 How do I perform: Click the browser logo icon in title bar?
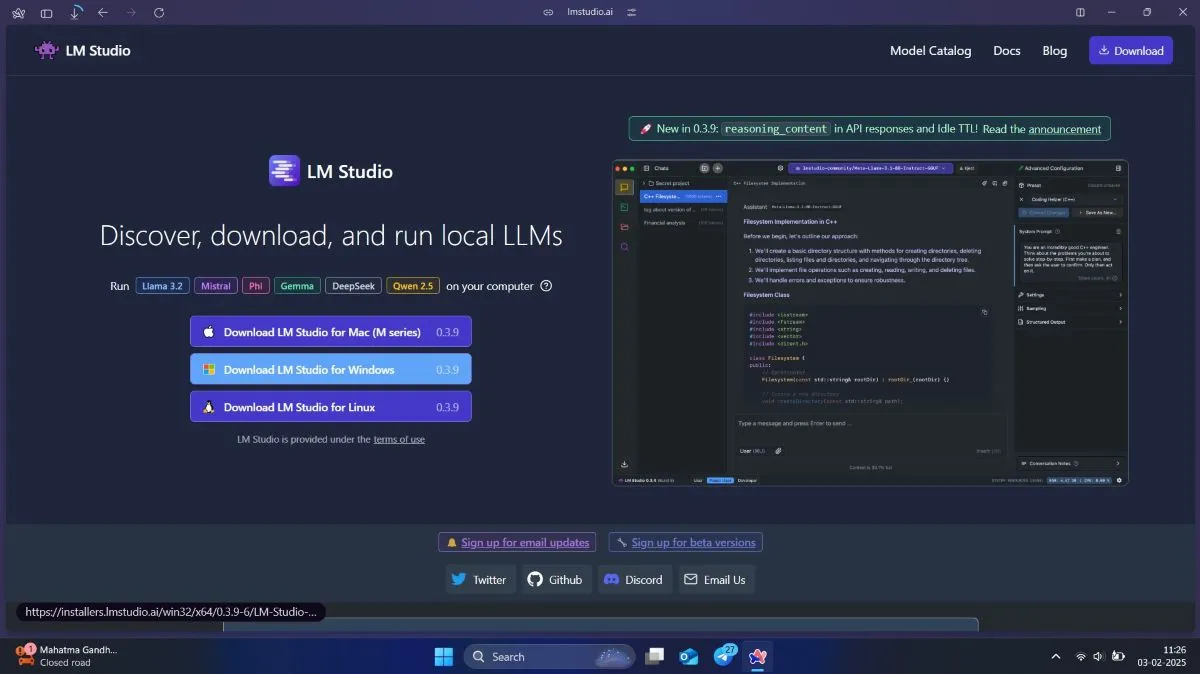18,13
